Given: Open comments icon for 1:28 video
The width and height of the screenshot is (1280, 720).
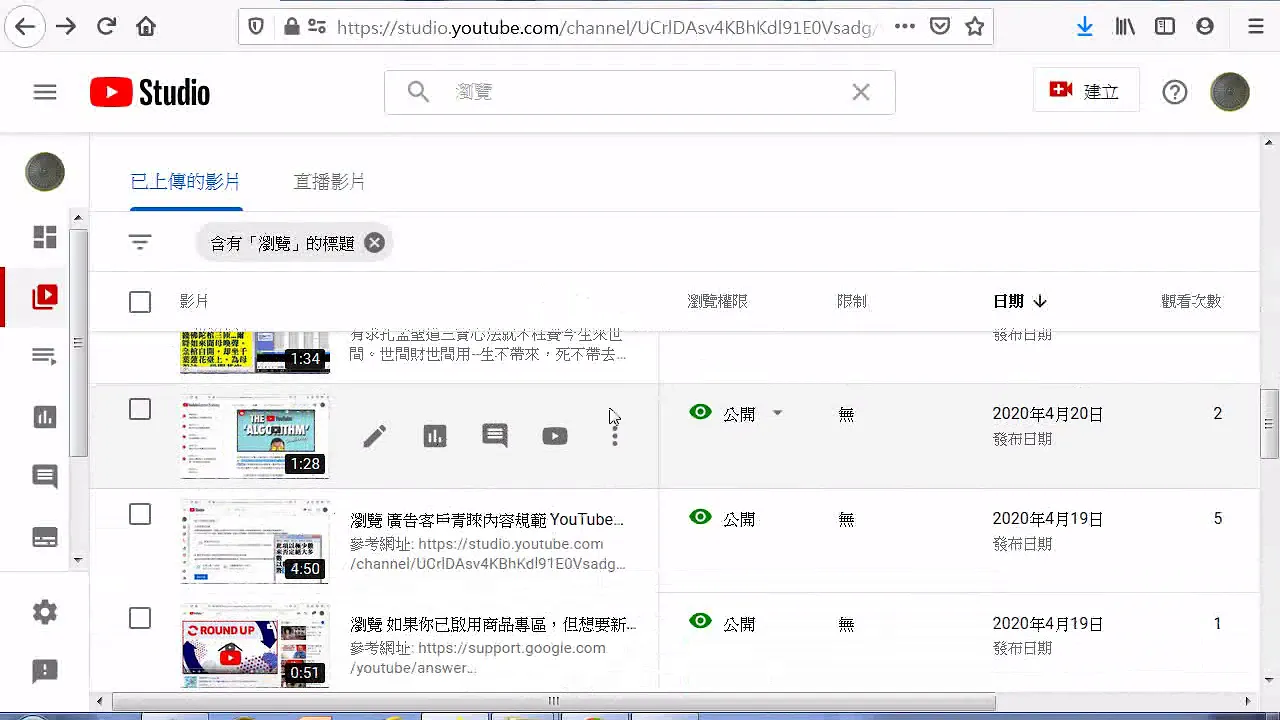Looking at the screenshot, I should [x=495, y=436].
